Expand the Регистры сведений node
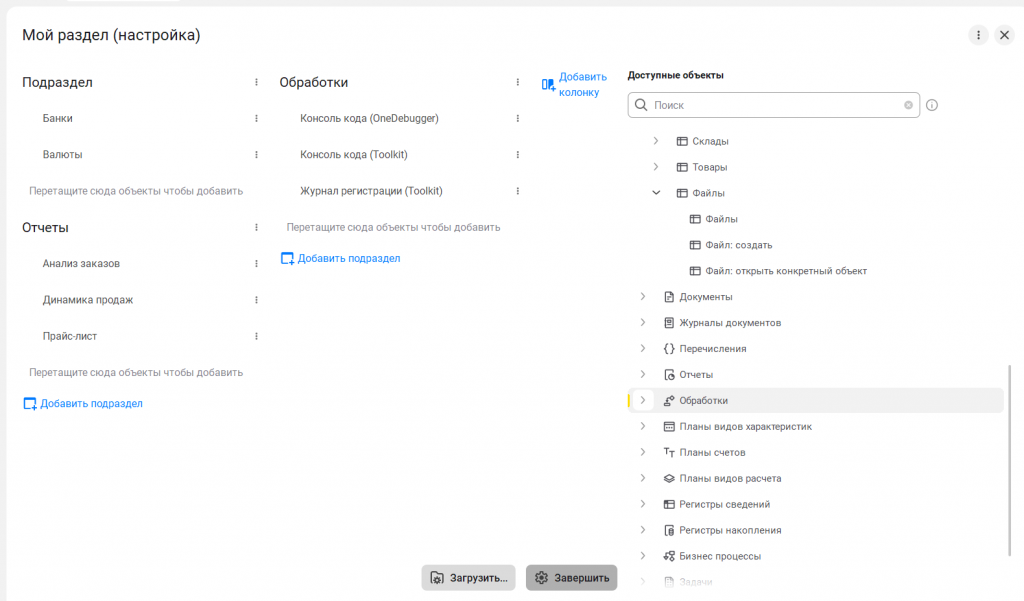Image resolution: width=1024 pixels, height=601 pixels. 643,504
